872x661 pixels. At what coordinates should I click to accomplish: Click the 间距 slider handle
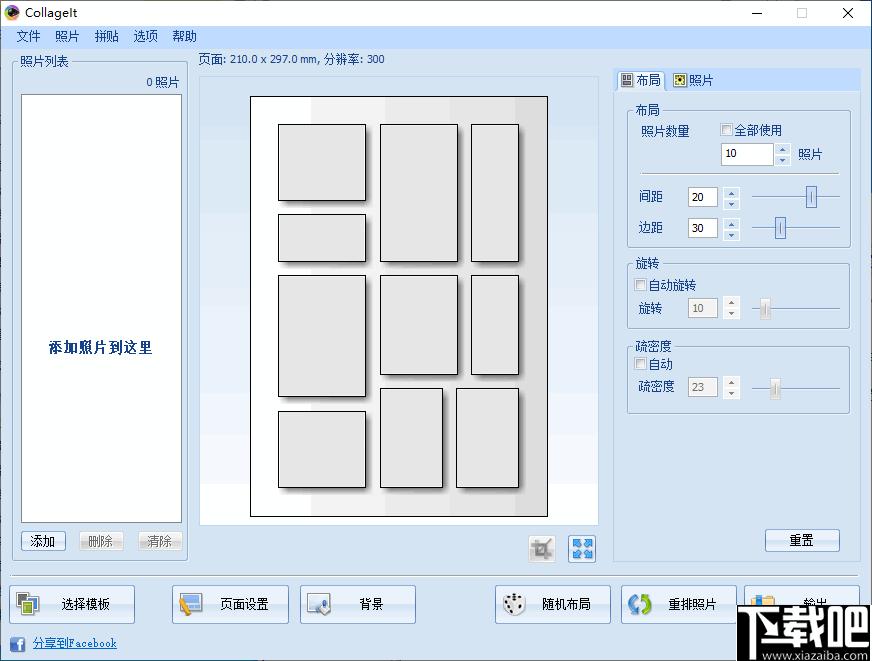[811, 197]
